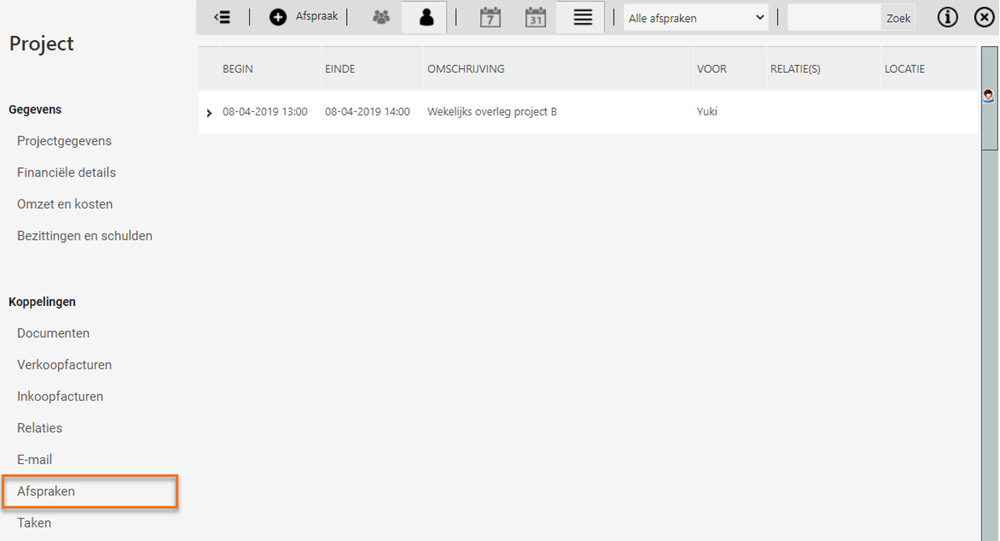Open Omzet en kosten in the sidebar
This screenshot has height=541, width=1000.
[65, 204]
